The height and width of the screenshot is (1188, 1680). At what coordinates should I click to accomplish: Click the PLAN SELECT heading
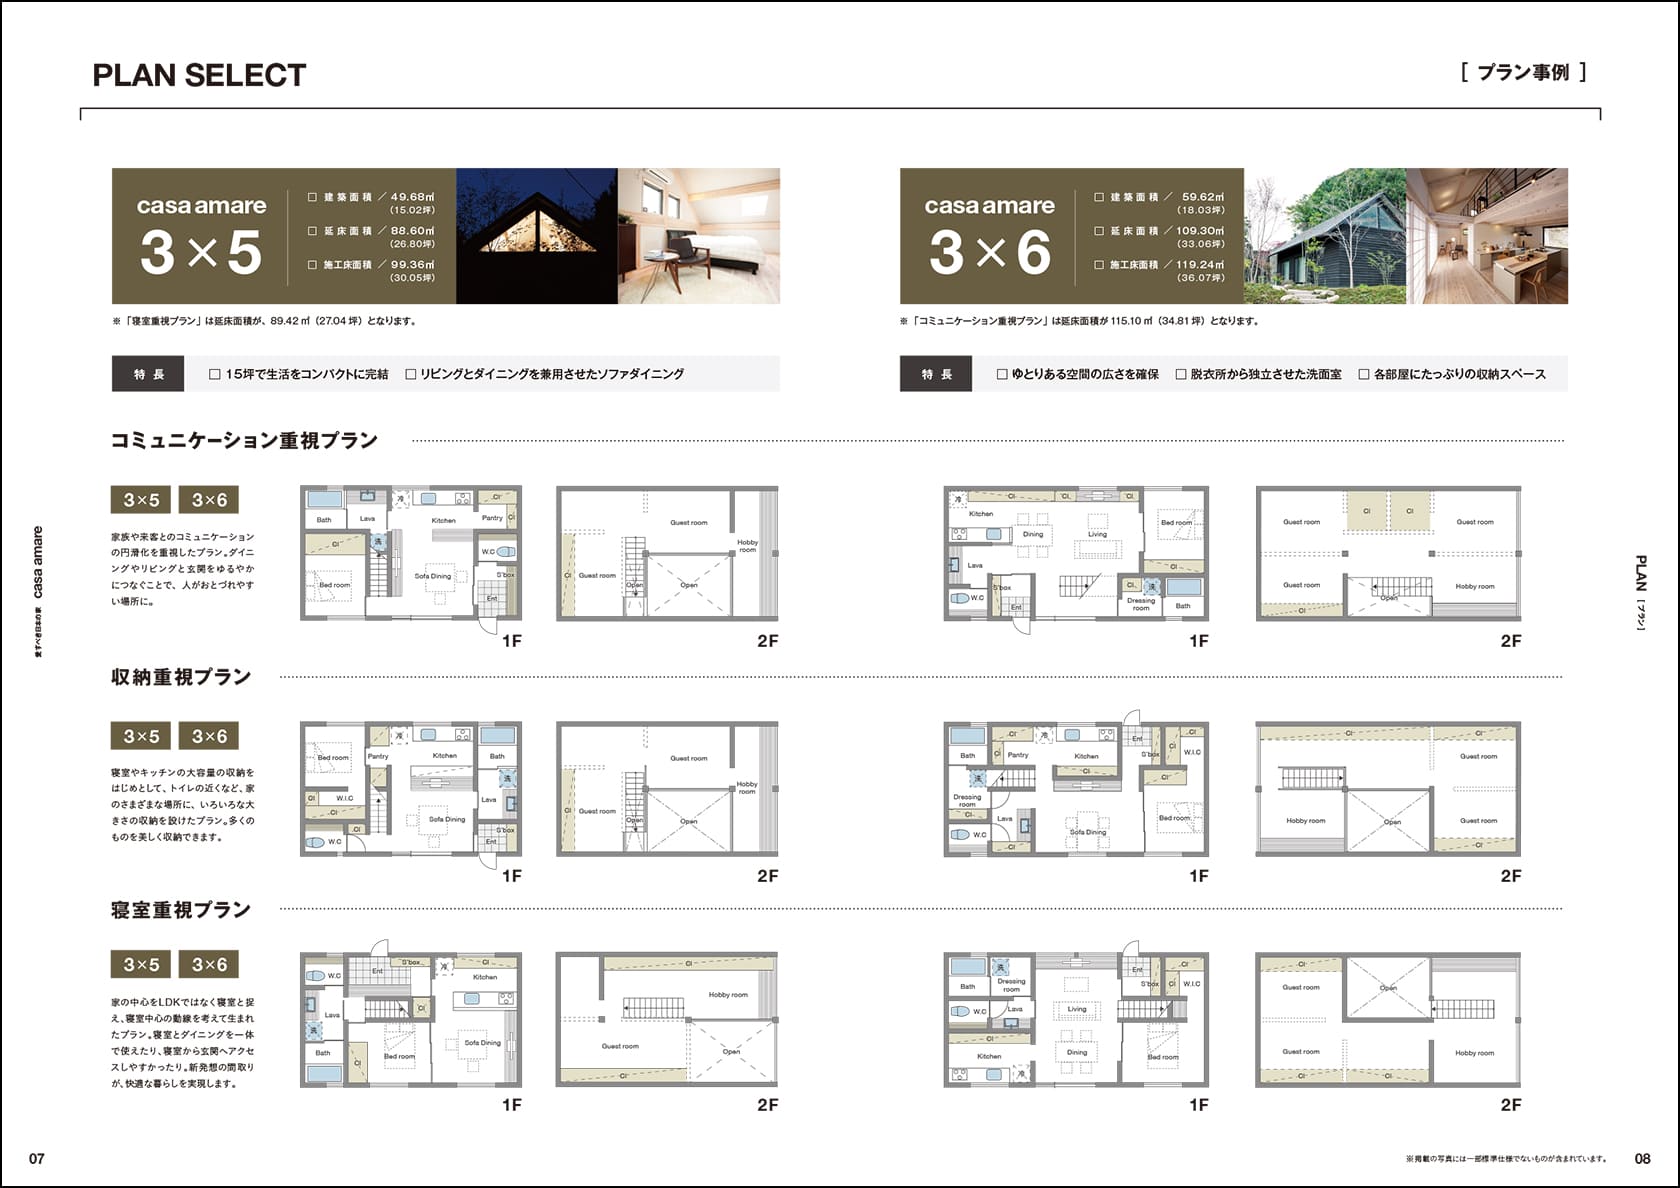[x=199, y=75]
